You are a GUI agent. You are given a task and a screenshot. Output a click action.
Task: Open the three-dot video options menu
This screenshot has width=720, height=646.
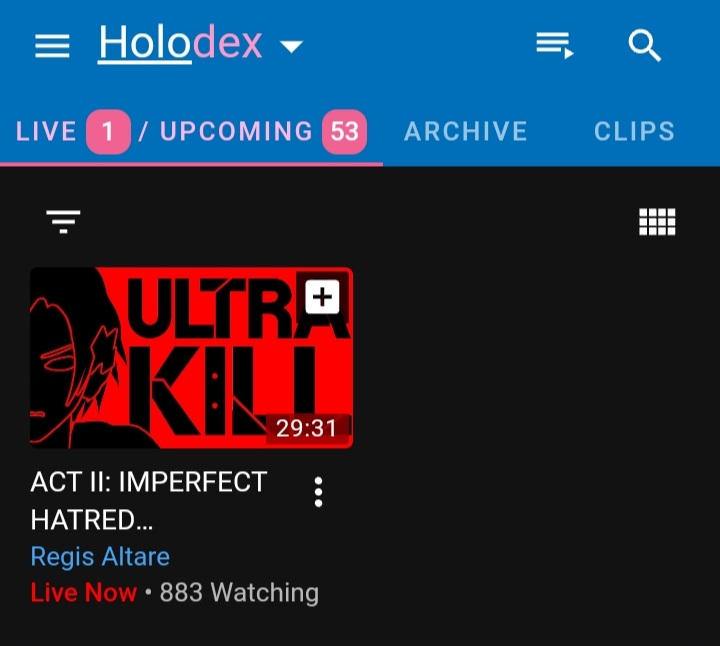coord(318,492)
